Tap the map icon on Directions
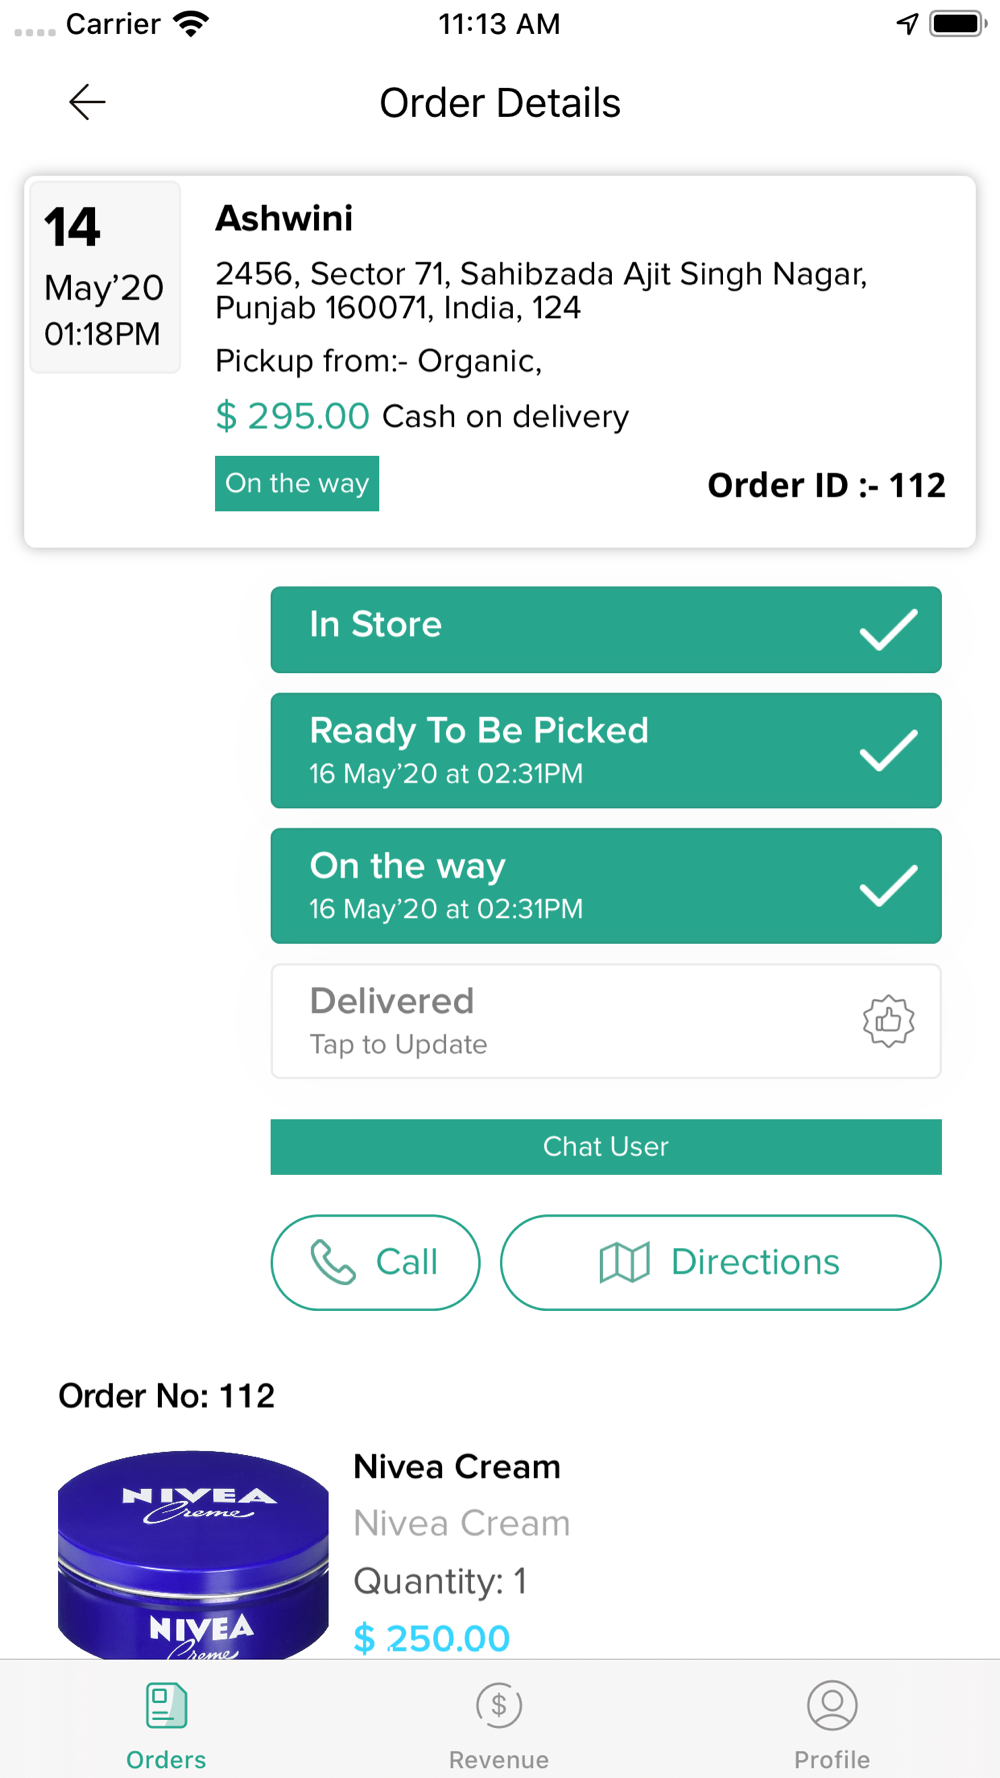1000x1778 pixels. tap(625, 1262)
